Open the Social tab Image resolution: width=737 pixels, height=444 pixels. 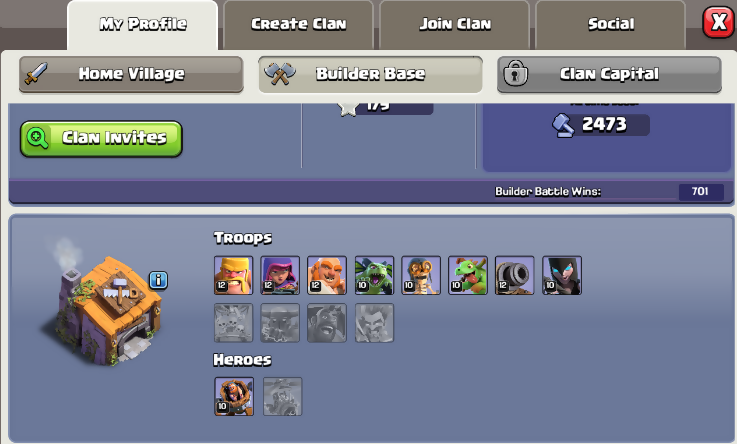[611, 24]
